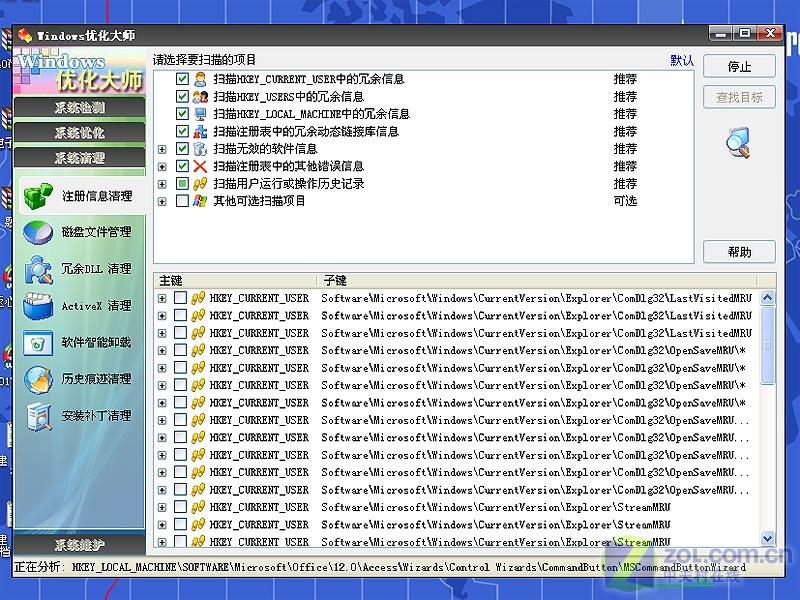
Task: Select 冗余DLL 清理 sidebar icon
Action: pyautogui.click(x=38, y=269)
